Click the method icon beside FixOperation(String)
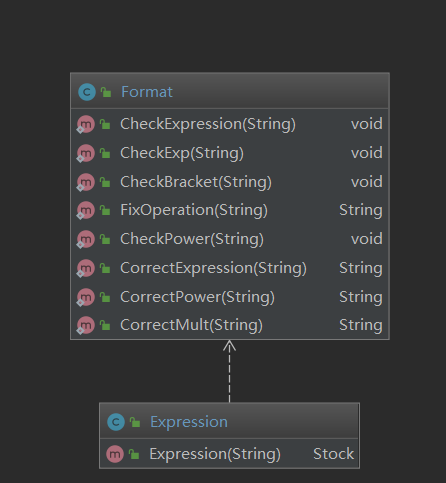The width and height of the screenshot is (446, 483). coord(85,210)
